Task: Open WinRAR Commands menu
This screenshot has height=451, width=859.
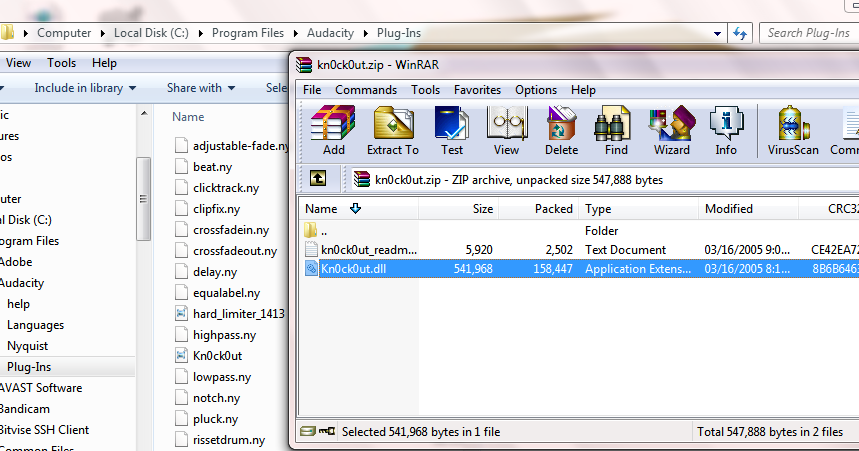Action: [x=366, y=90]
